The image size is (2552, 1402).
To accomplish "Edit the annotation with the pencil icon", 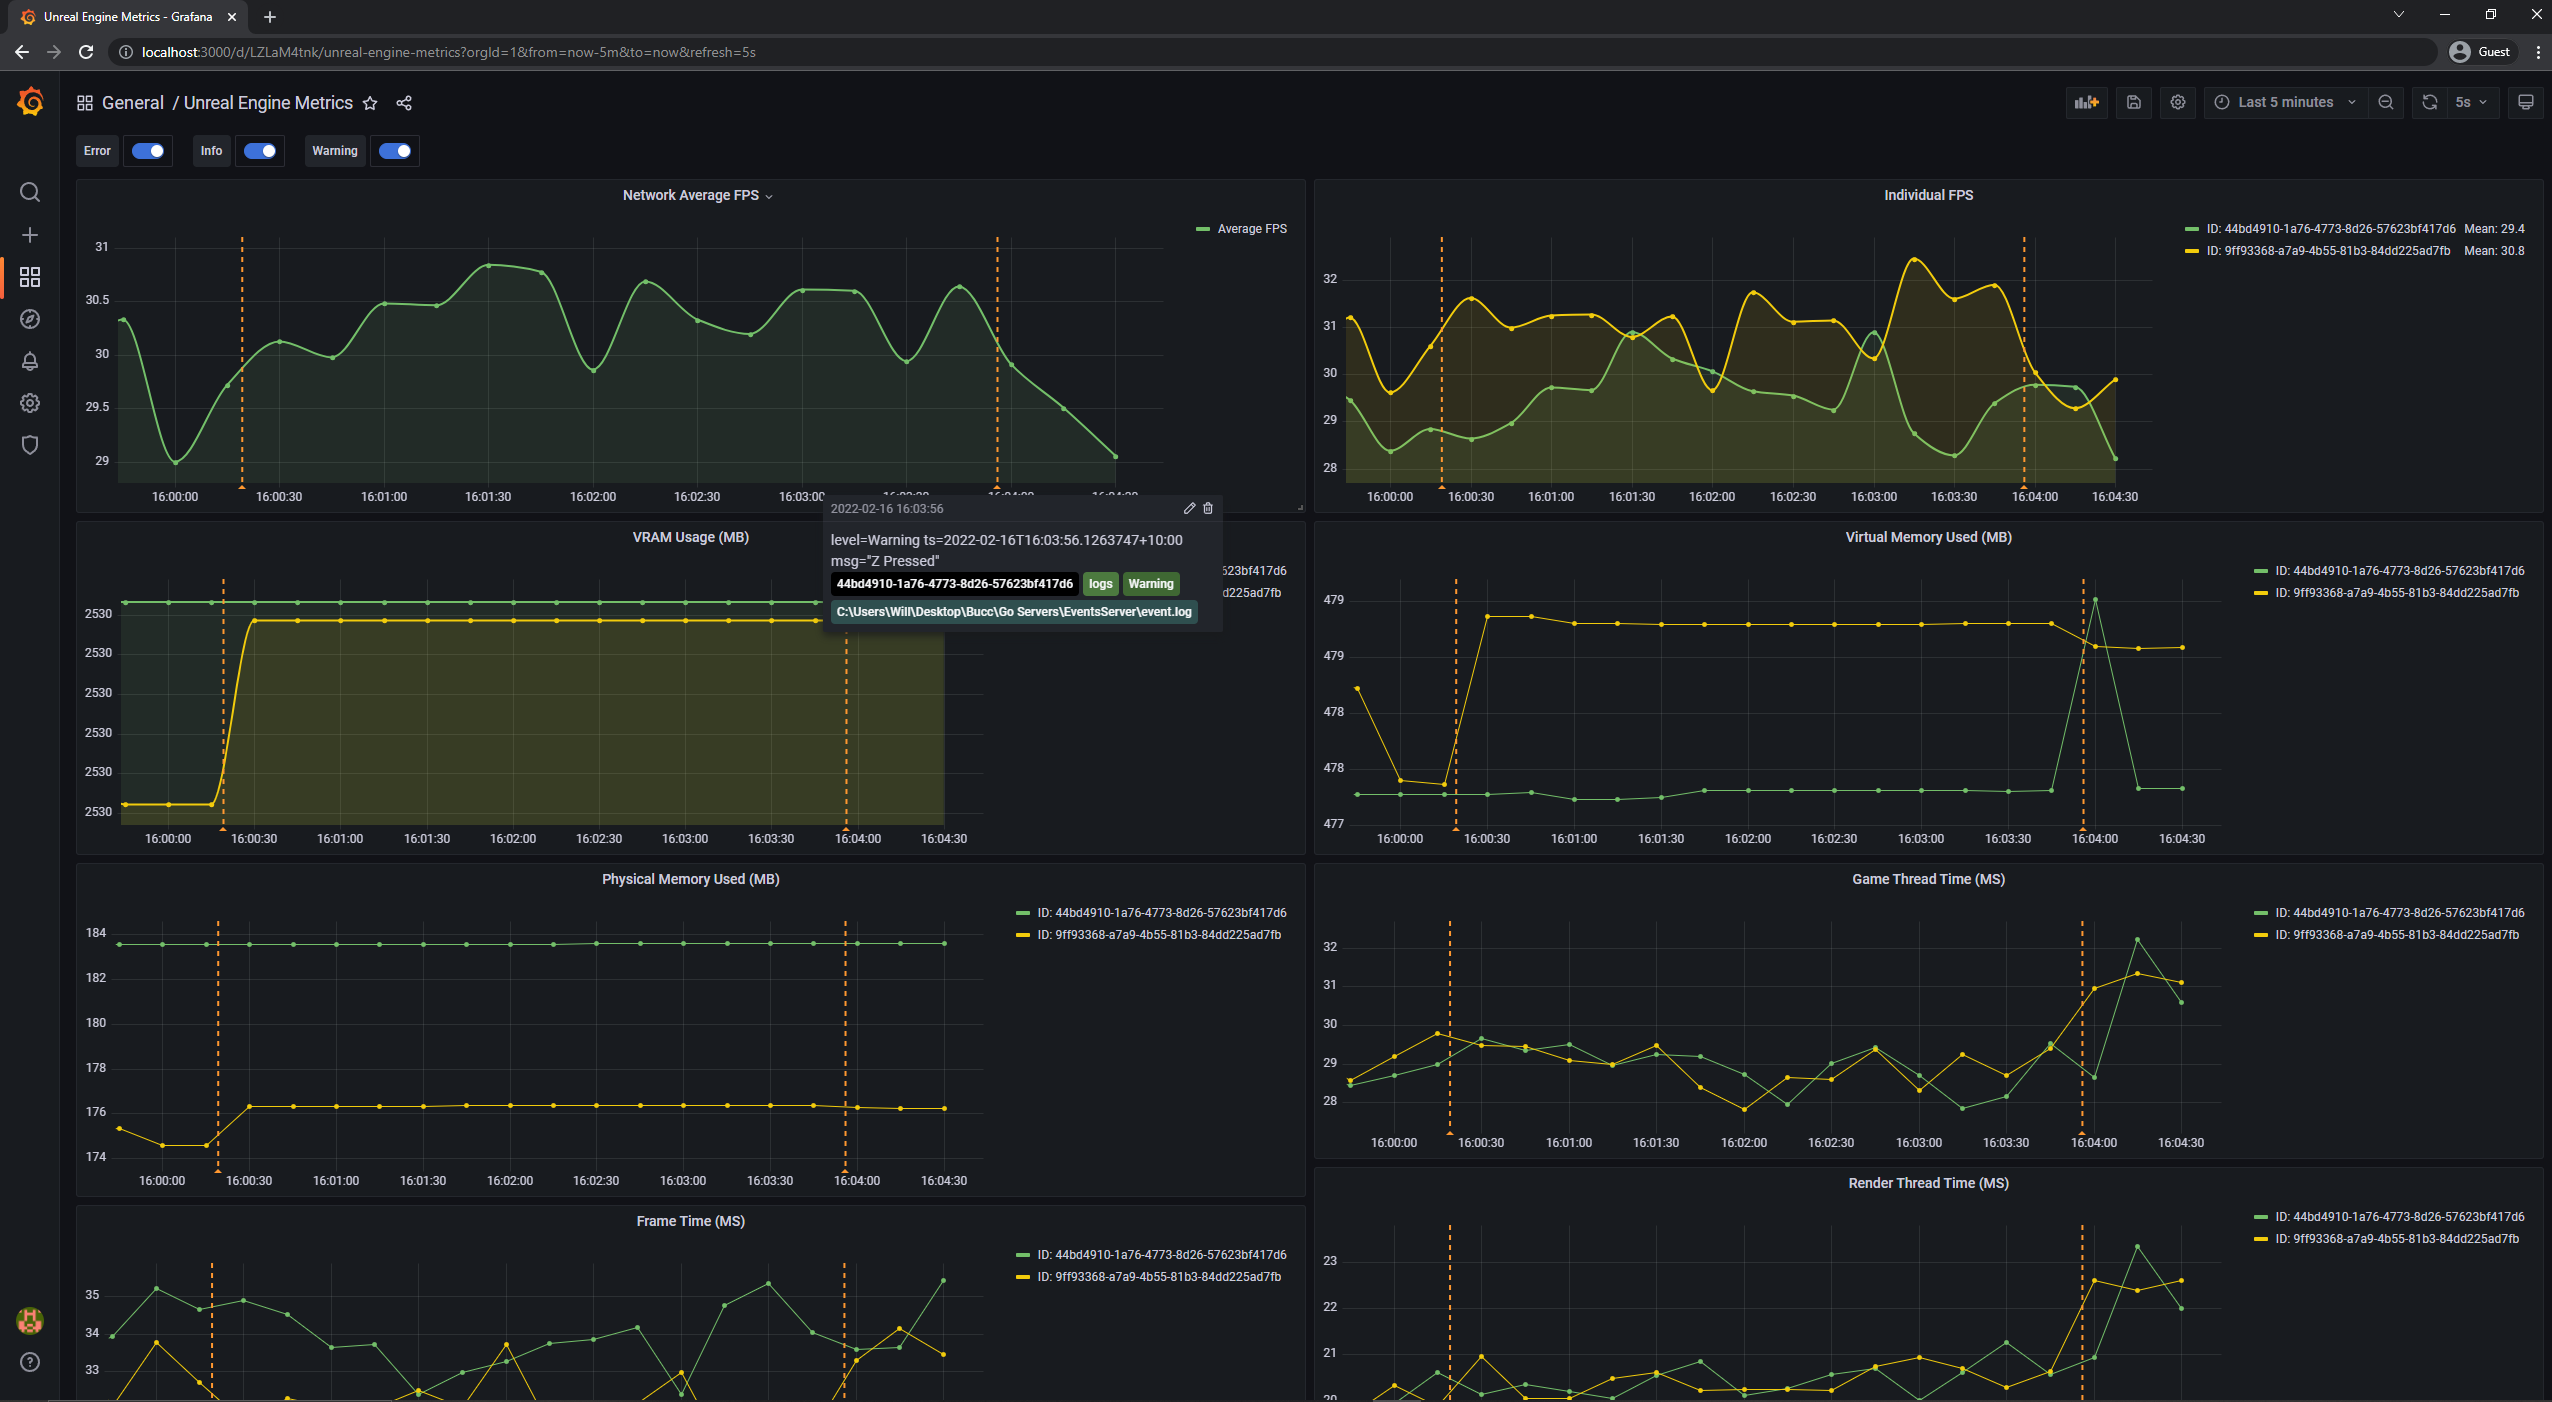I will 1188,509.
